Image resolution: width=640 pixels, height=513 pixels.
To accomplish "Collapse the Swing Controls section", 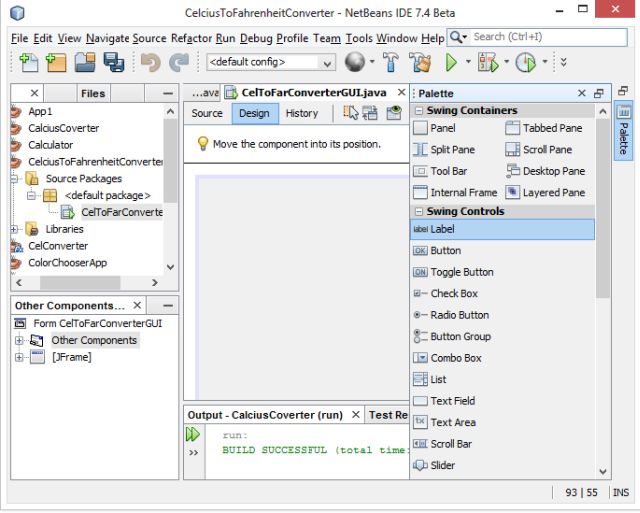I will [418, 211].
